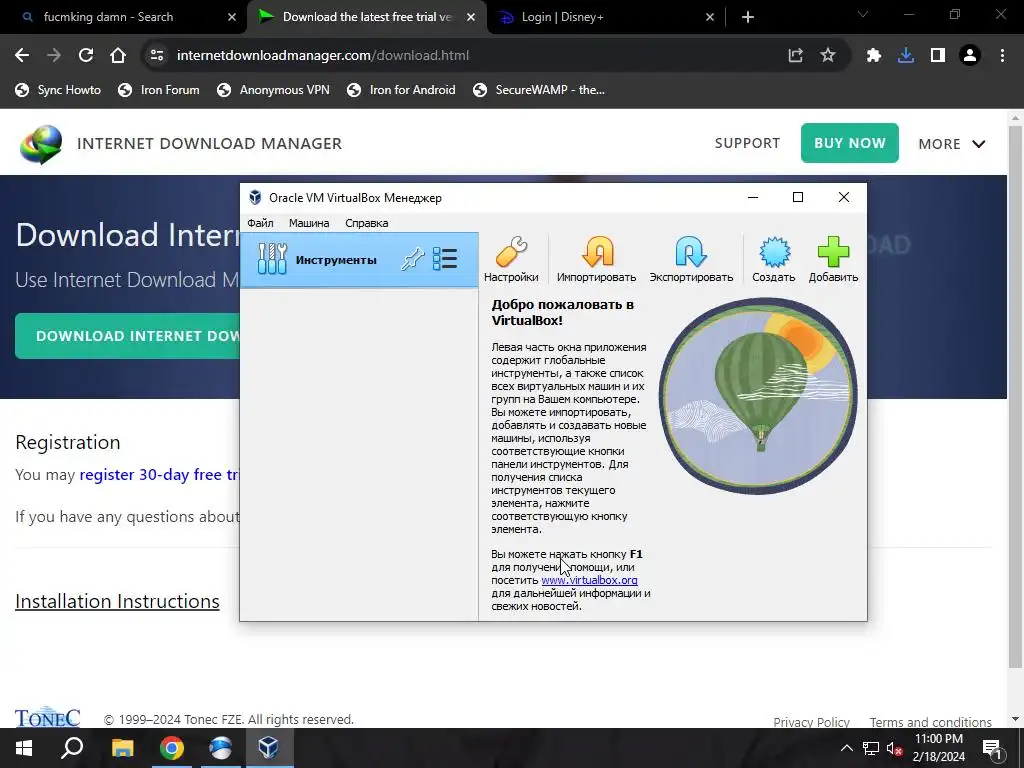1024x768 pixels.
Task: Open the Iron for Android bookmark
Action: (401, 90)
